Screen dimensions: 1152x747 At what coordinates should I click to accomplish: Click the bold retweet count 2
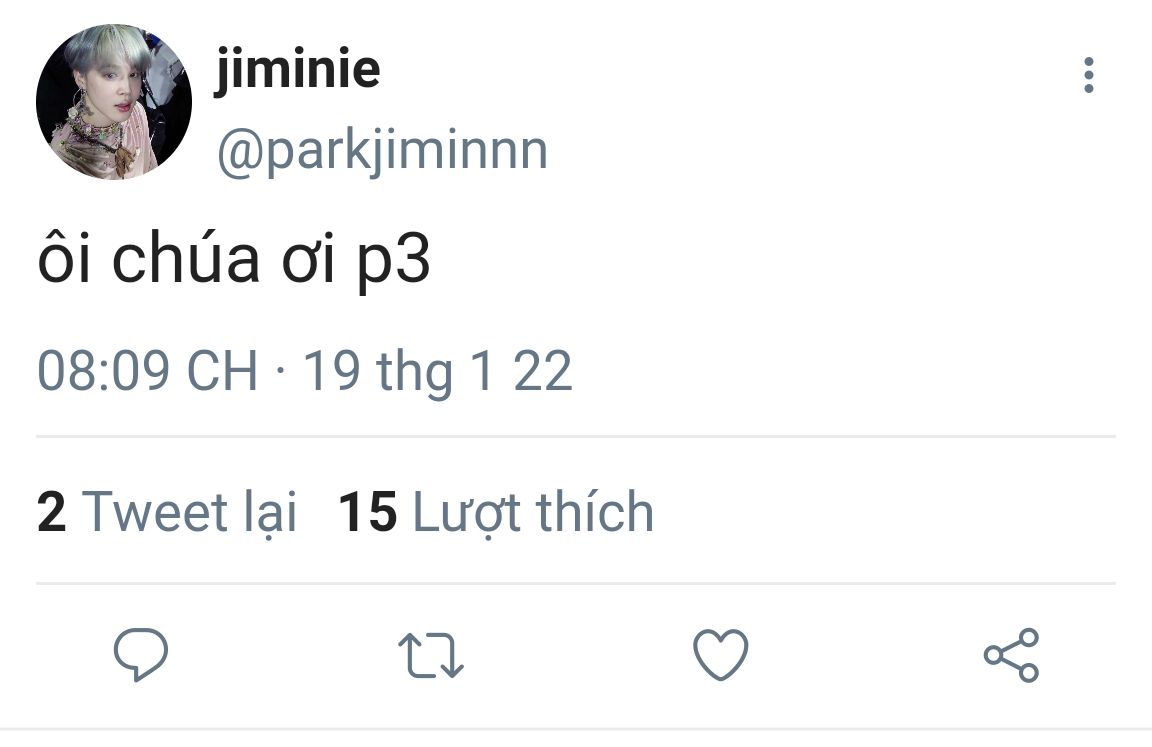click(51, 512)
